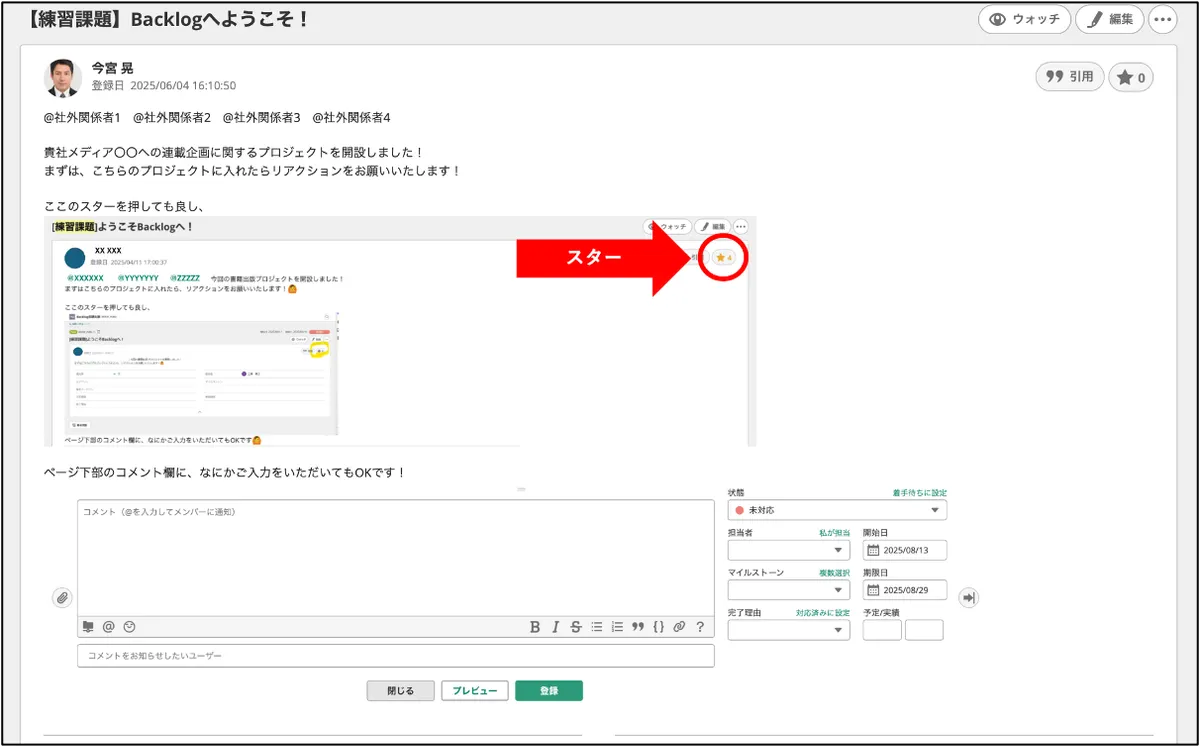Watch this issue with ウォッチ button

(x=1024, y=19)
